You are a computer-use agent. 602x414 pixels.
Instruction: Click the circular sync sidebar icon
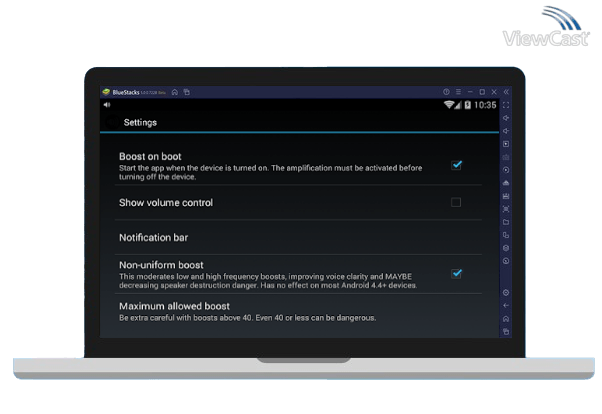506,170
